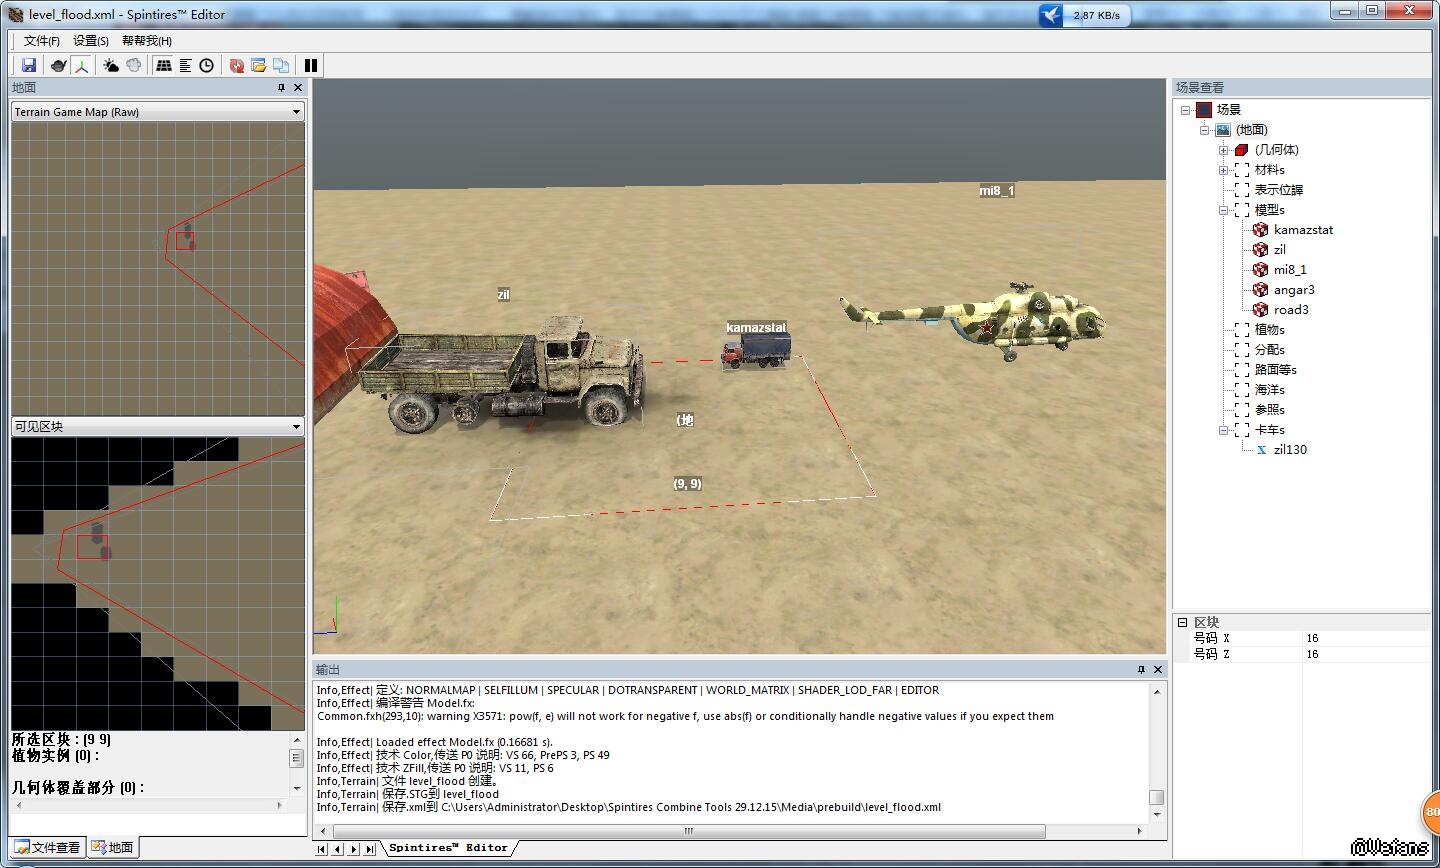This screenshot has width=1440, height=868.
Task: Select the 材料s tree item
Action: (x=1270, y=170)
